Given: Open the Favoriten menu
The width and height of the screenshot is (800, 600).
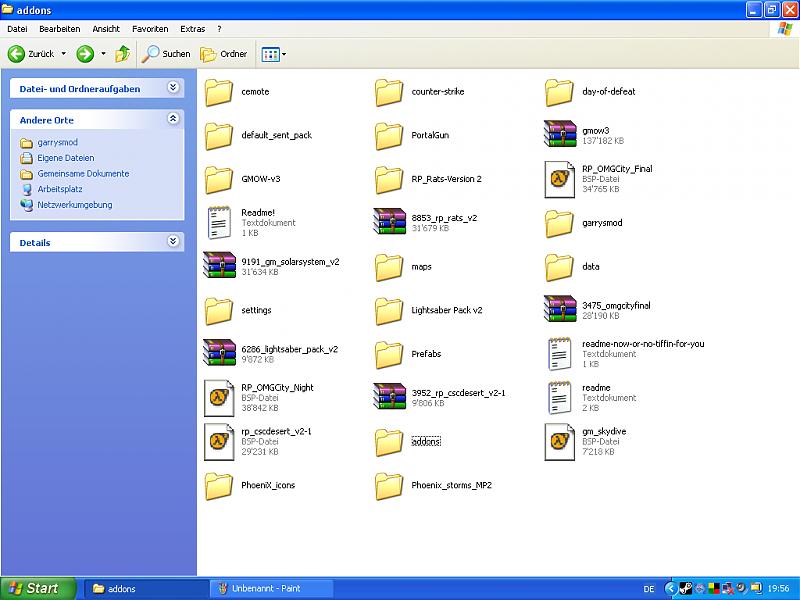Looking at the screenshot, I should point(150,29).
